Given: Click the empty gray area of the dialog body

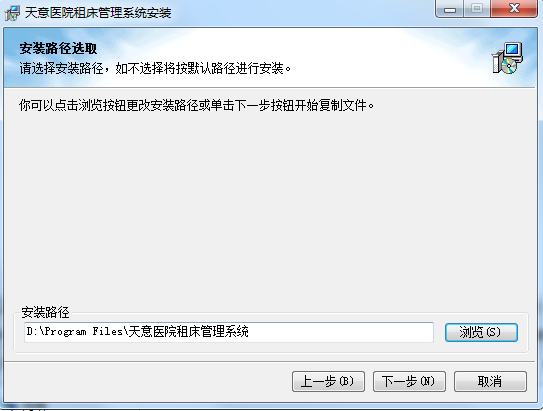Looking at the screenshot, I should [x=270, y=208].
